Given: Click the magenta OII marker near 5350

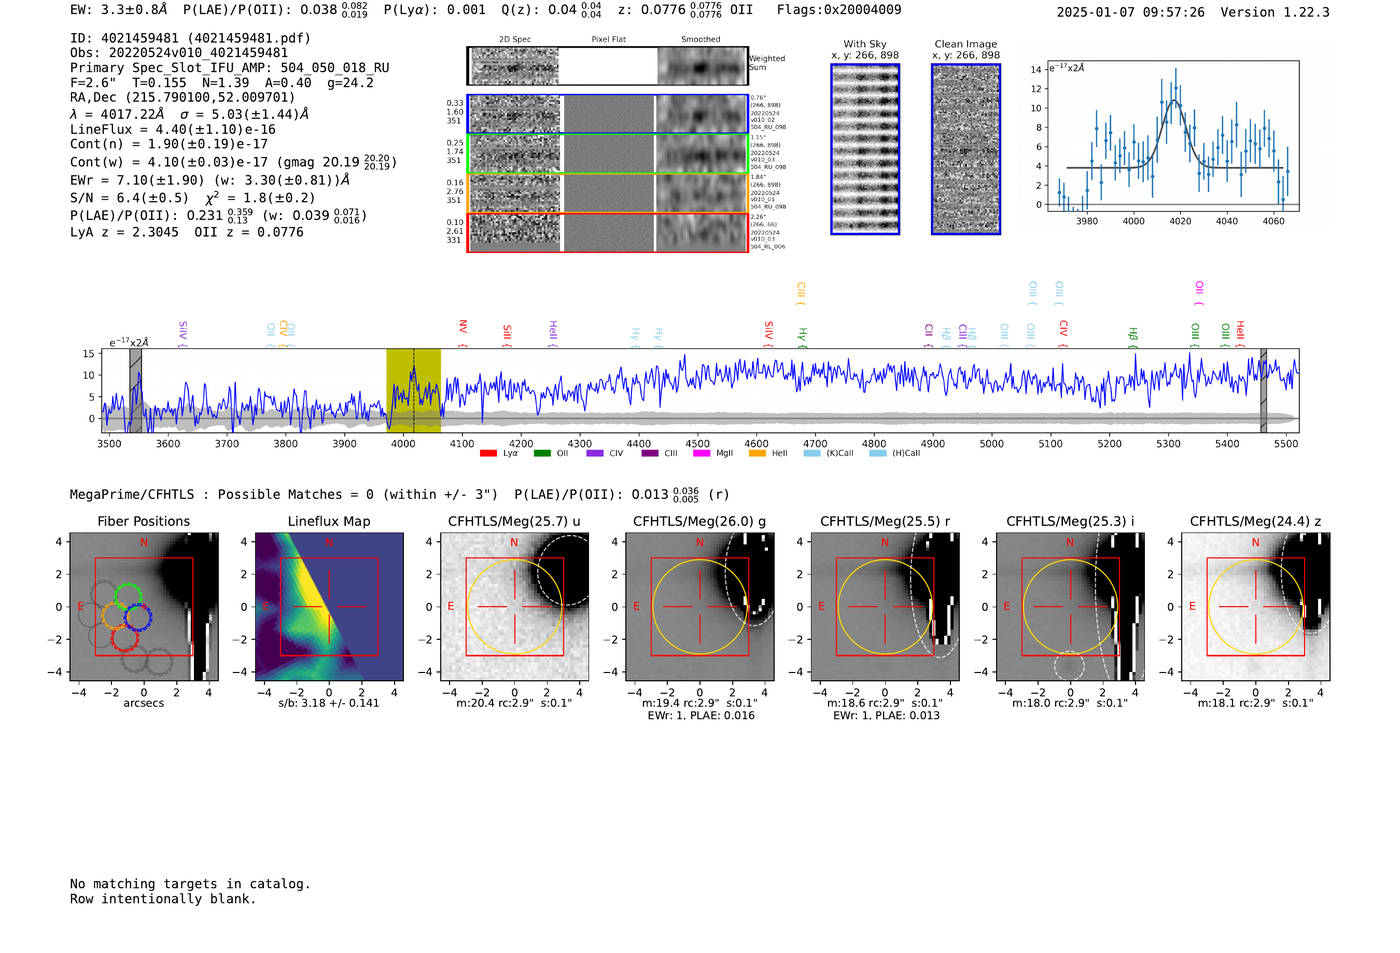Looking at the screenshot, I should tap(1199, 293).
